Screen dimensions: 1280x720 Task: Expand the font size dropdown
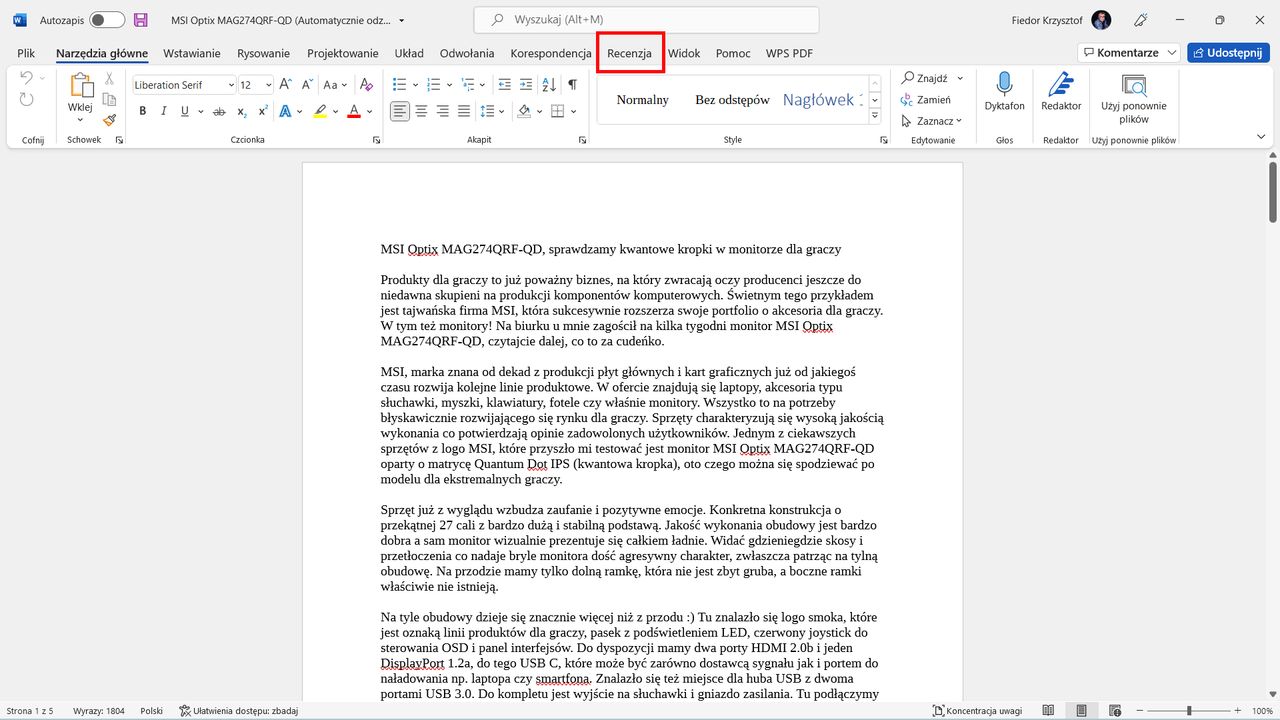[268, 84]
